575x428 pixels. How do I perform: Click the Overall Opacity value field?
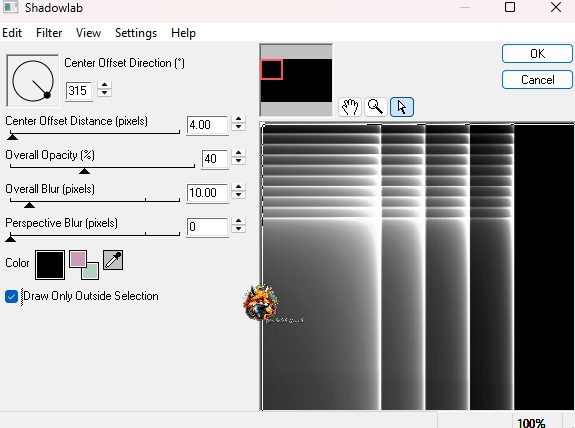pyautogui.click(x=215, y=159)
